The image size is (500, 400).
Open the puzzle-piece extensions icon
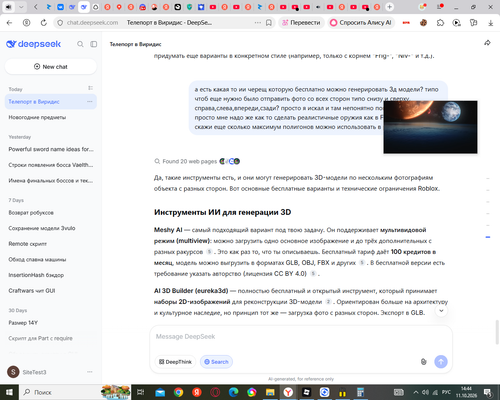tap(440, 23)
